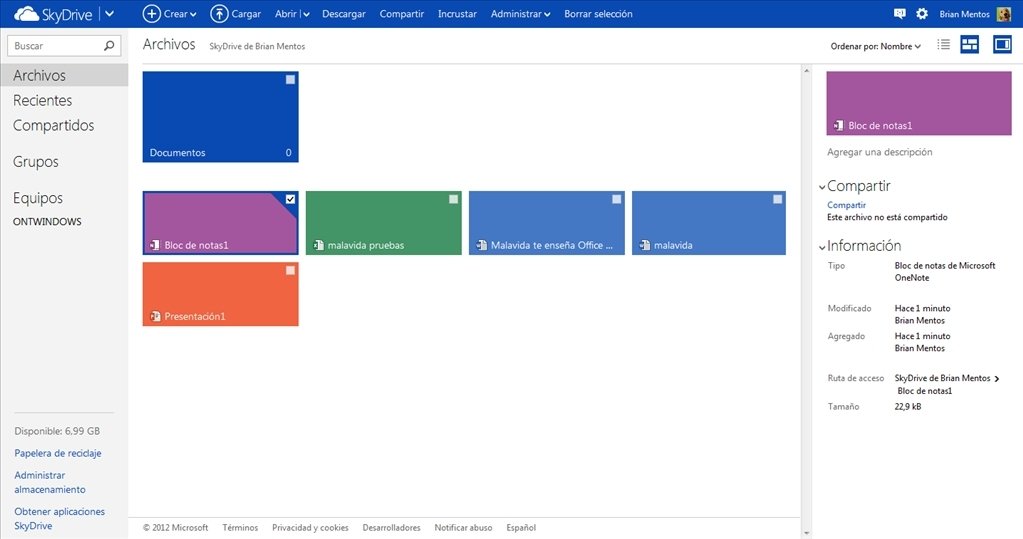Open the Desarrolladores footer link
Viewport: 1023px width, 539px height.
(391, 528)
